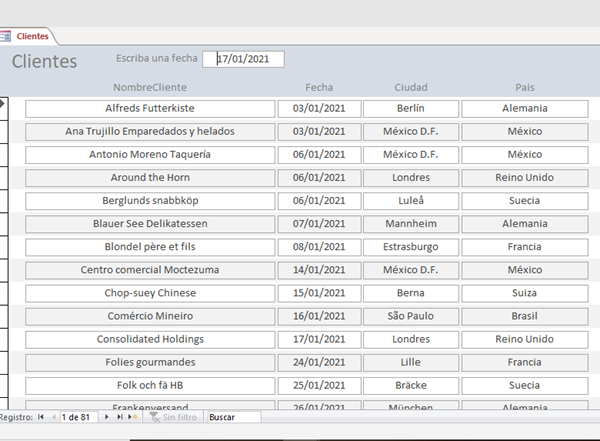Go to next record arrow
The width and height of the screenshot is (600, 441).
pyautogui.click(x=108, y=417)
